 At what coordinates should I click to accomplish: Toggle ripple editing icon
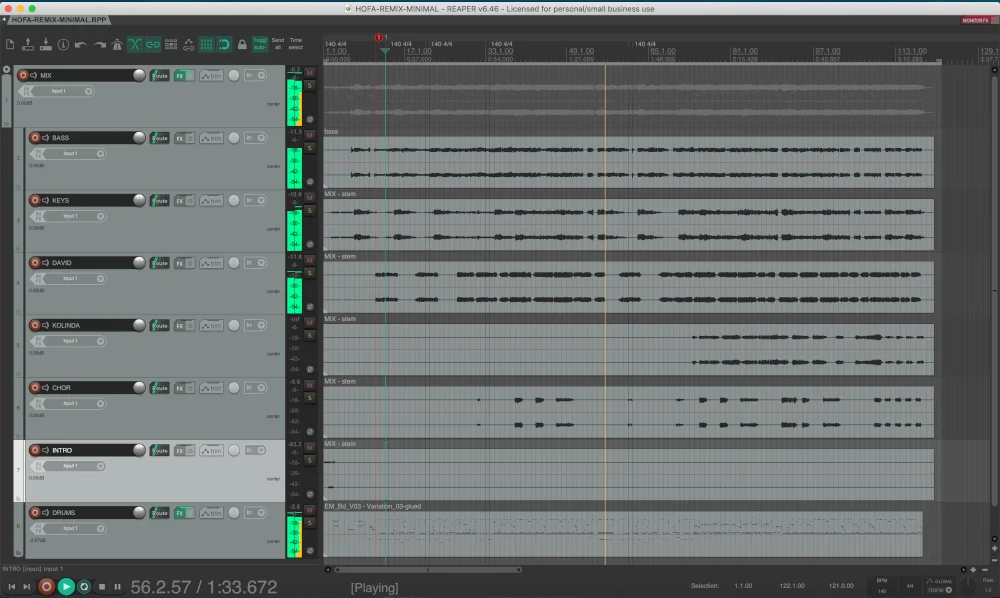(x=171, y=45)
